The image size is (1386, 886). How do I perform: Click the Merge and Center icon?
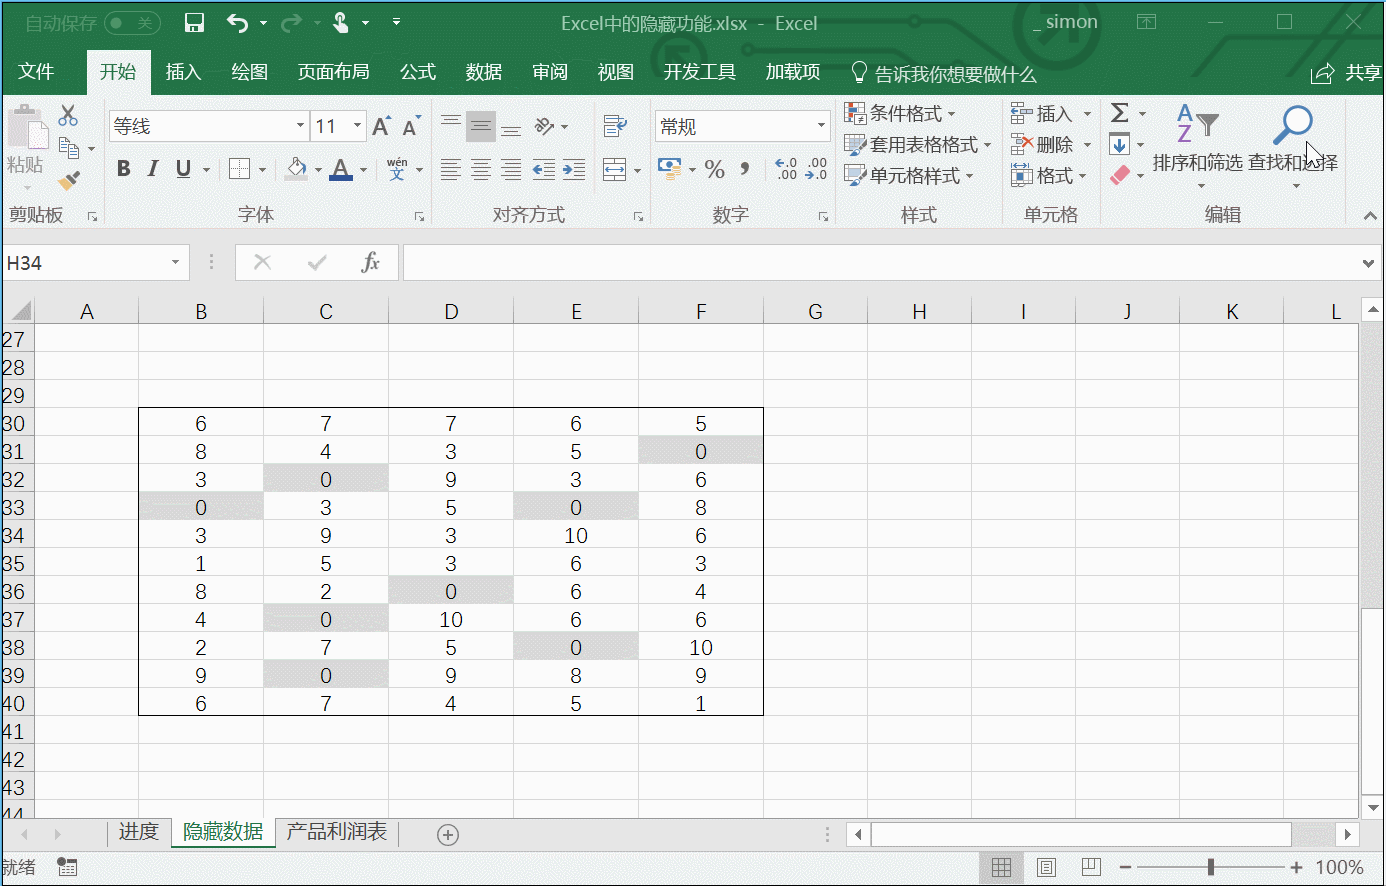pos(615,169)
